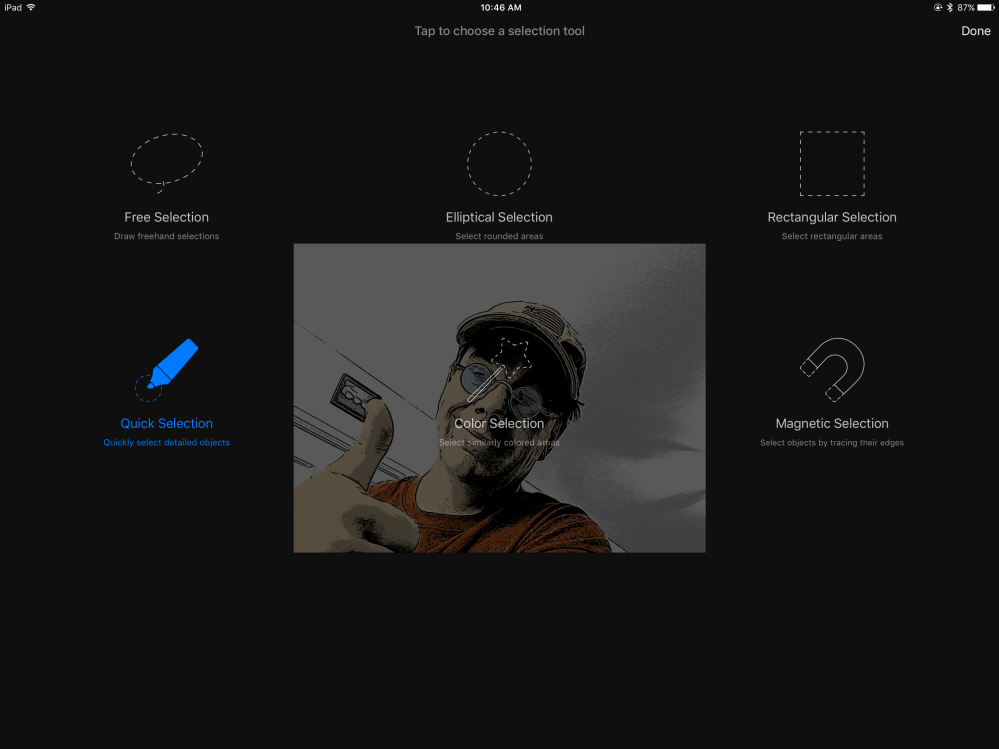
Task: Open the Elliptical Selection tool by its name
Action: coord(499,217)
